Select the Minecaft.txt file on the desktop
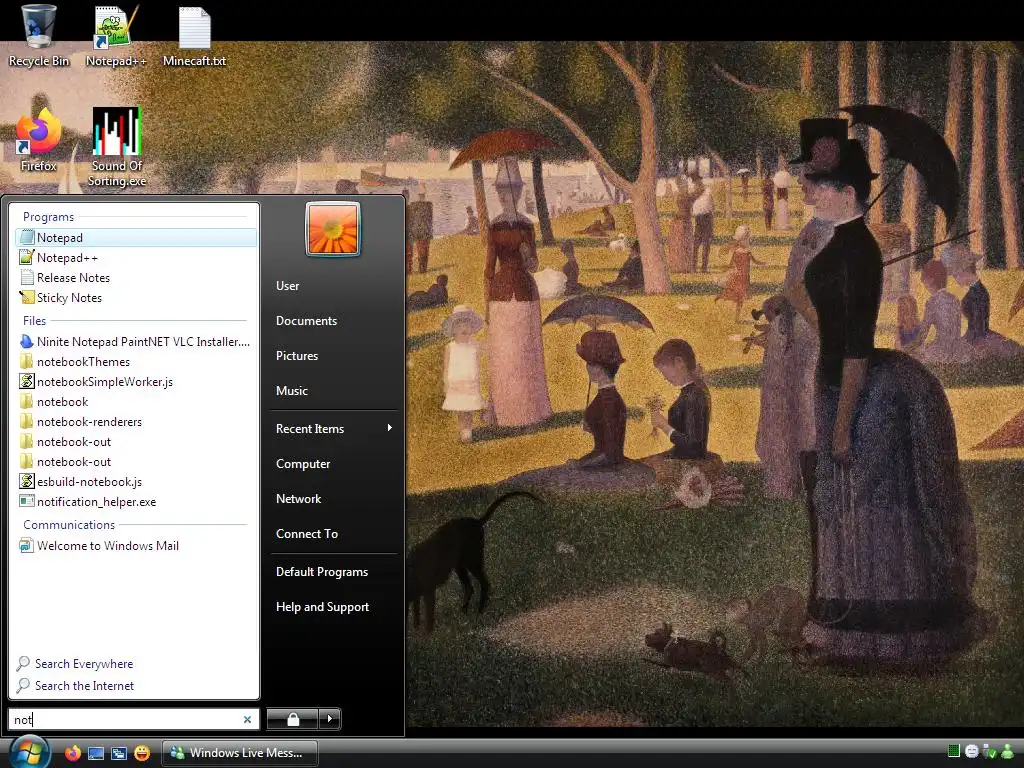Screen dimensions: 1024x768 tap(194, 36)
